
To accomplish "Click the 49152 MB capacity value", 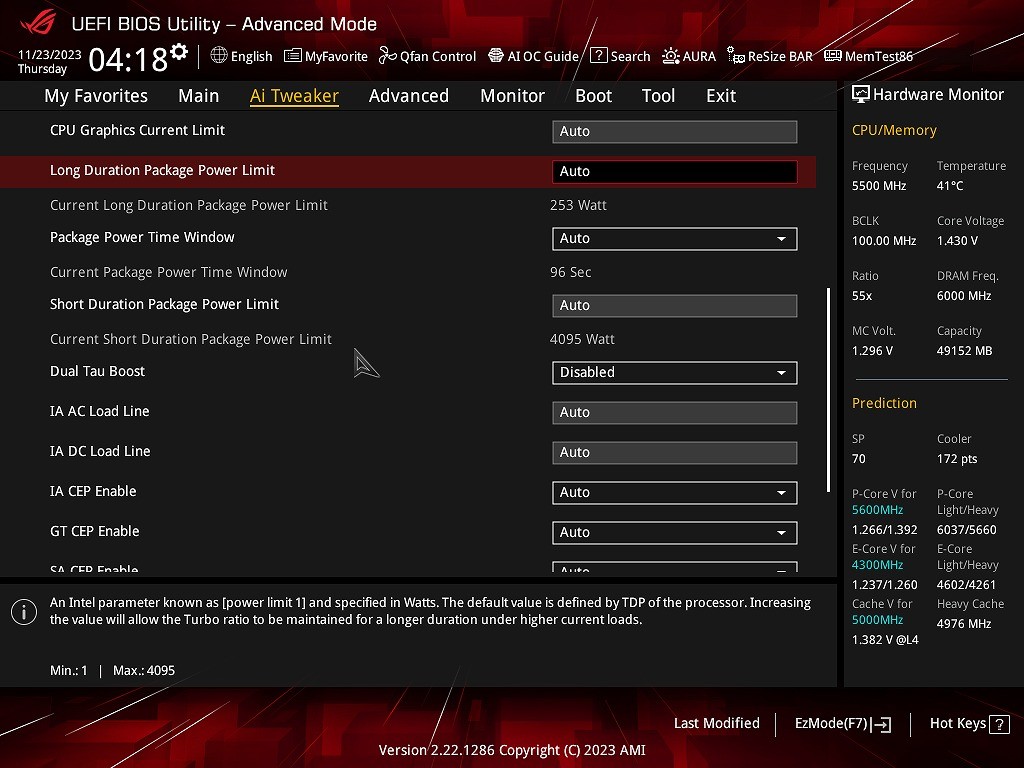I will click(965, 351).
